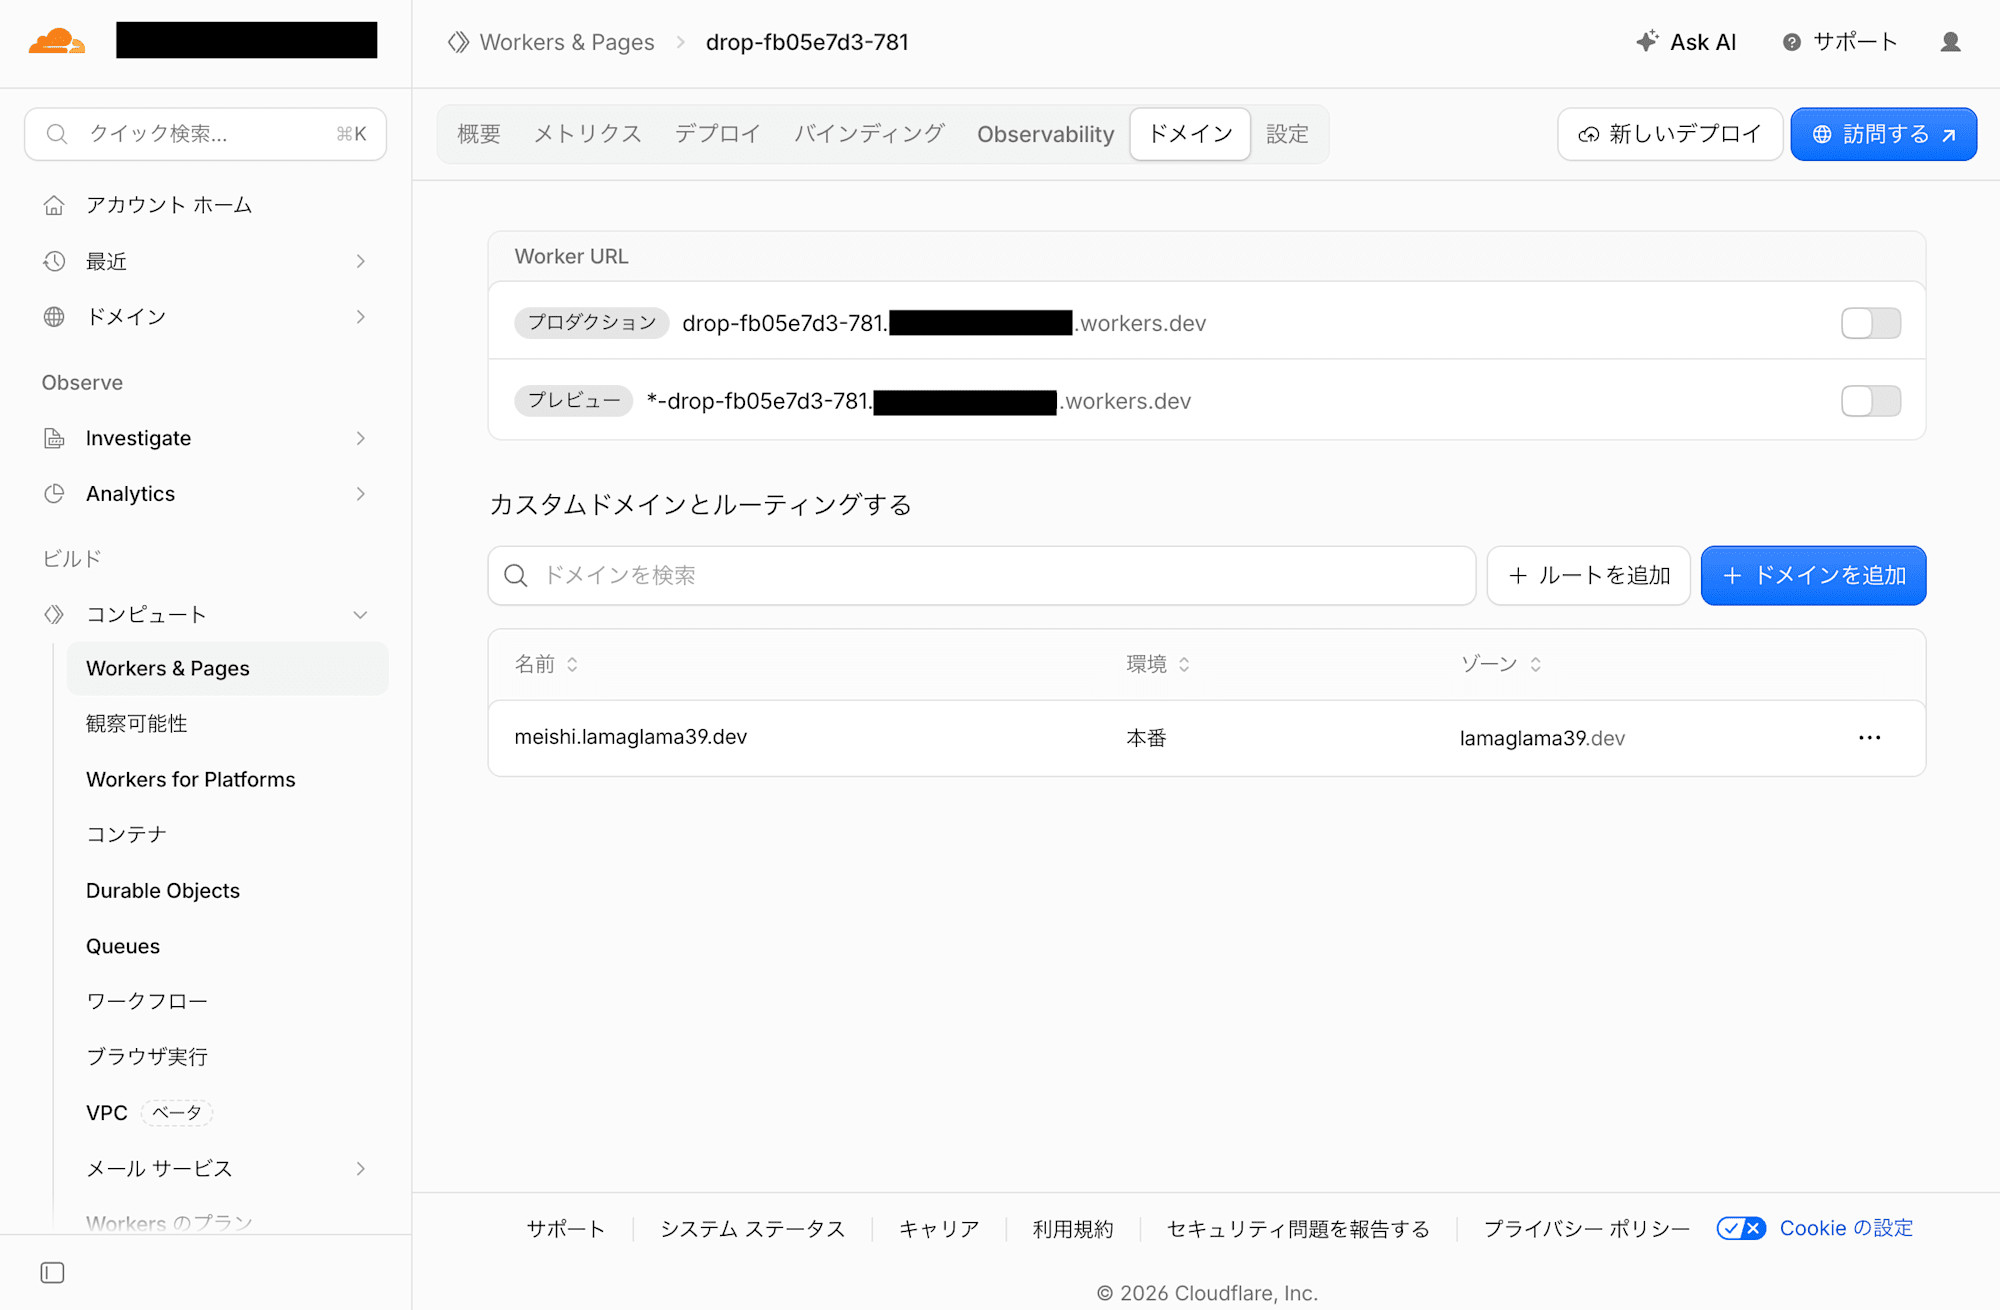The width and height of the screenshot is (2000, 1310).
Task: Open ブラウザ実行 in sidebar
Action: click(147, 1057)
